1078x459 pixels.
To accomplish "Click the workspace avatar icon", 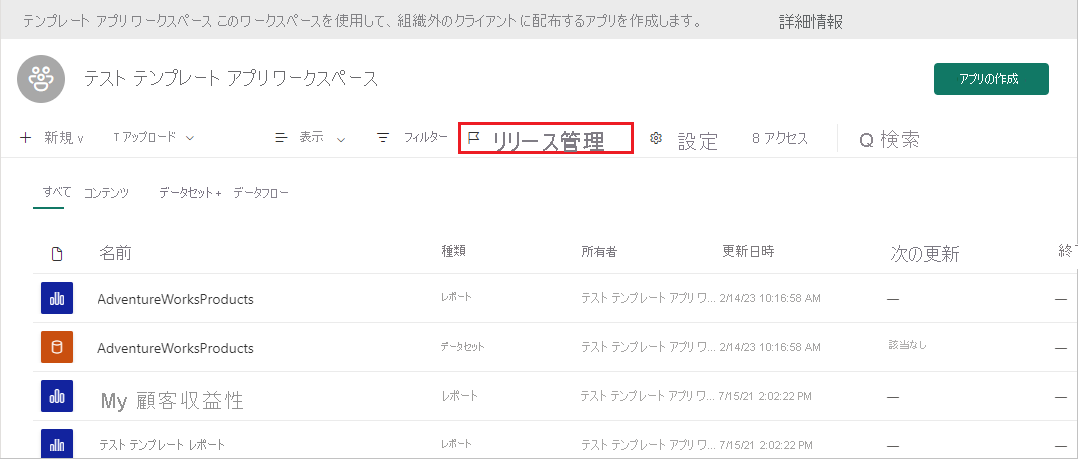I will (41, 79).
